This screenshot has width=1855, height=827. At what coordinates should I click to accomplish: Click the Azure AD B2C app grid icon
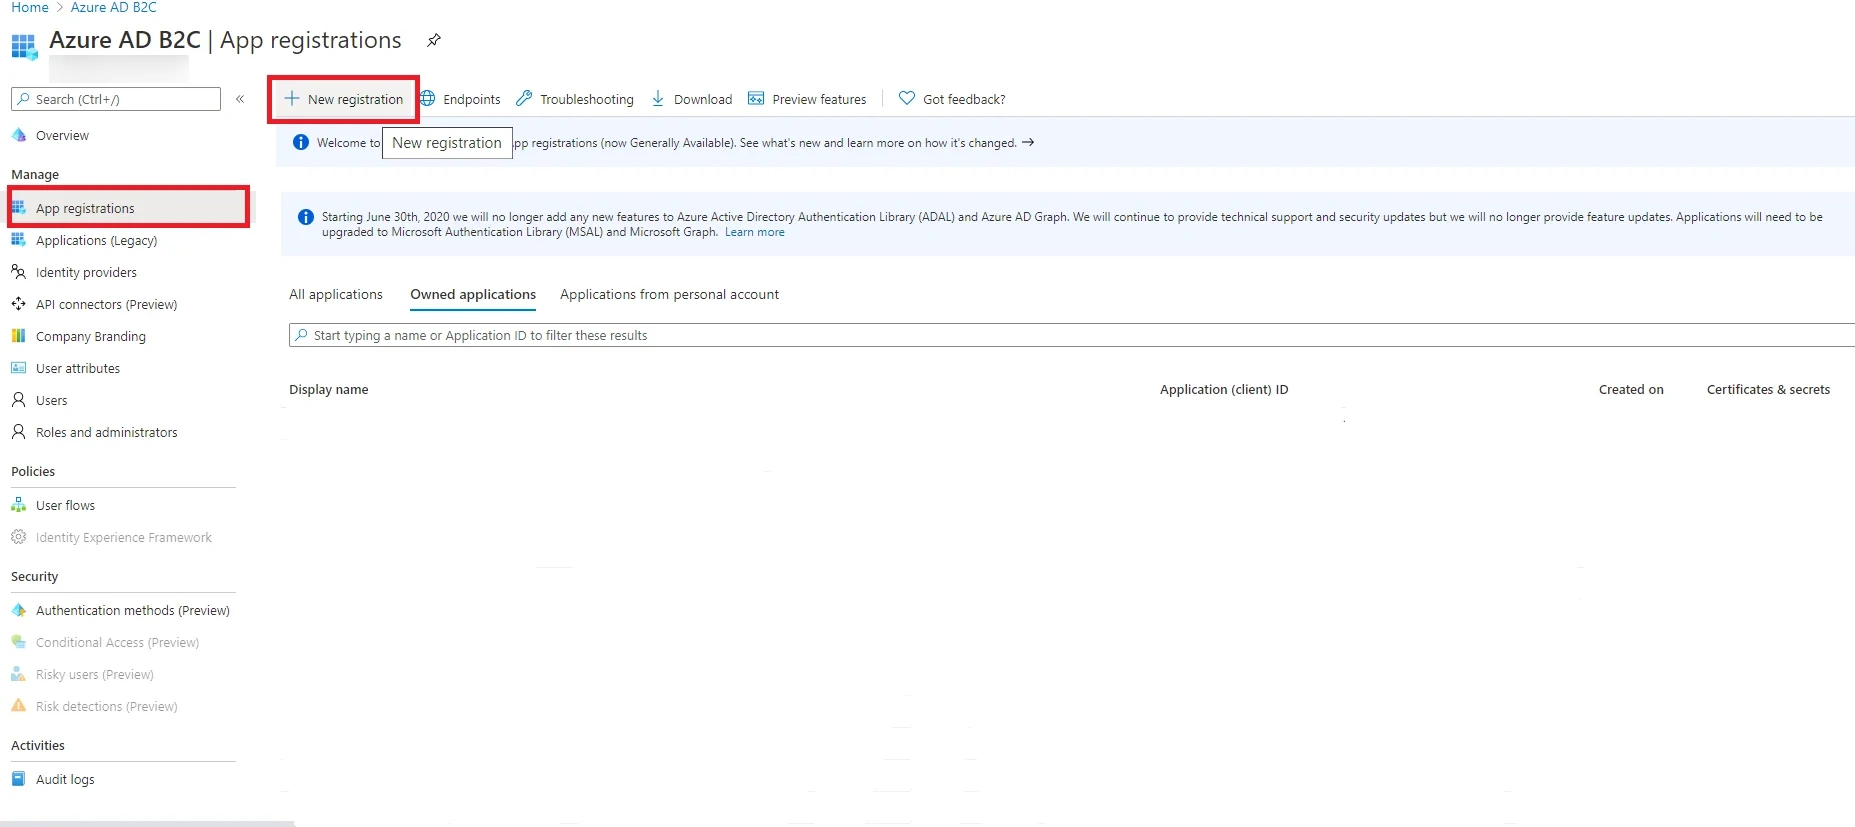tap(24, 46)
